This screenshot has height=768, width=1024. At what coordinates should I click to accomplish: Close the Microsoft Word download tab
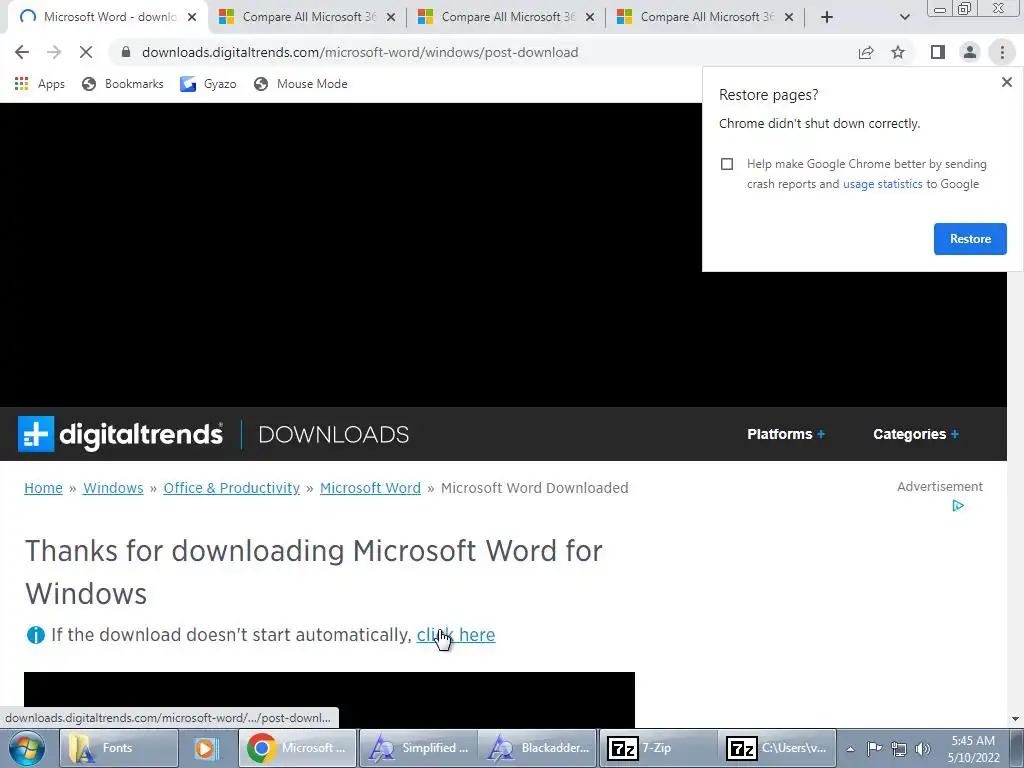(192, 17)
